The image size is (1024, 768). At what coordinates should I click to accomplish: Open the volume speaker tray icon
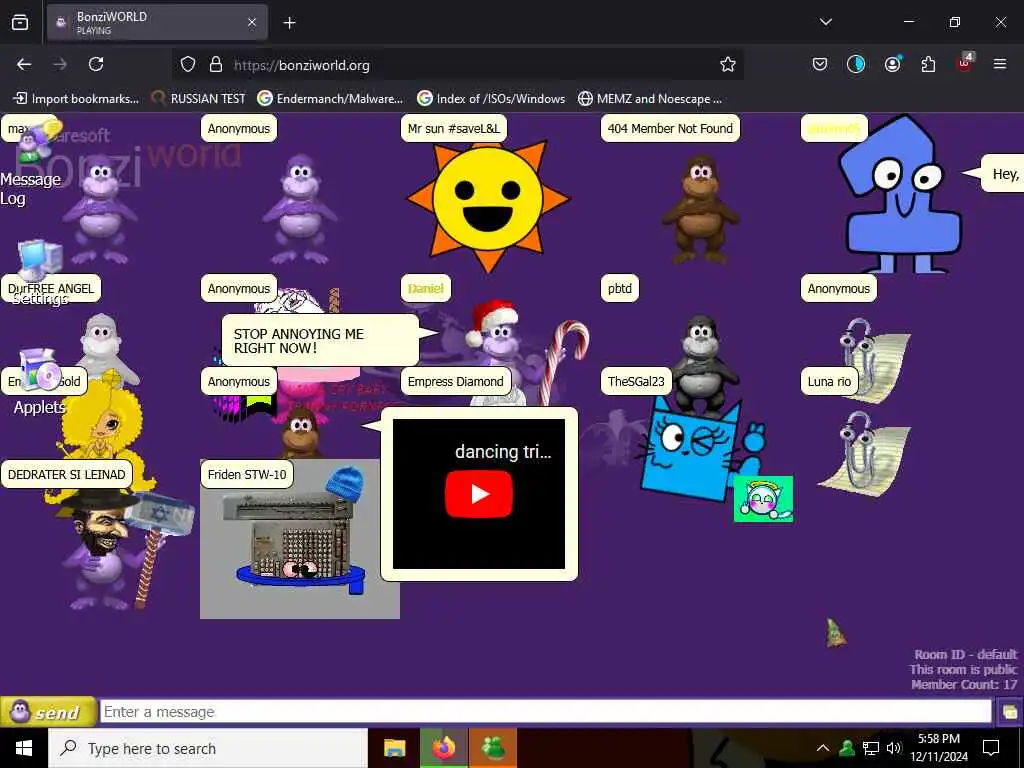coord(893,748)
